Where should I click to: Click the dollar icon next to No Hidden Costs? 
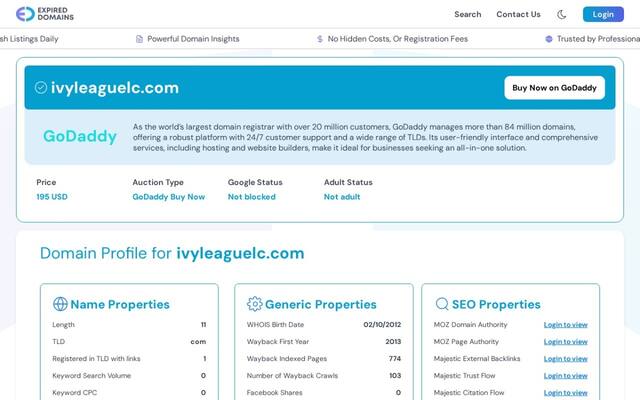click(x=320, y=39)
